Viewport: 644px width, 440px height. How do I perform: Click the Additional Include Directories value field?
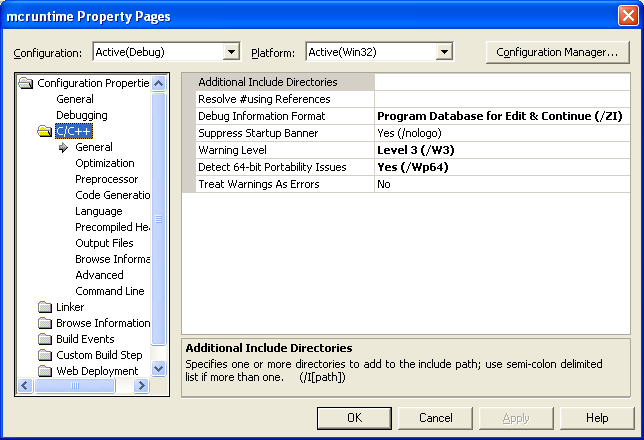pyautogui.click(x=502, y=82)
